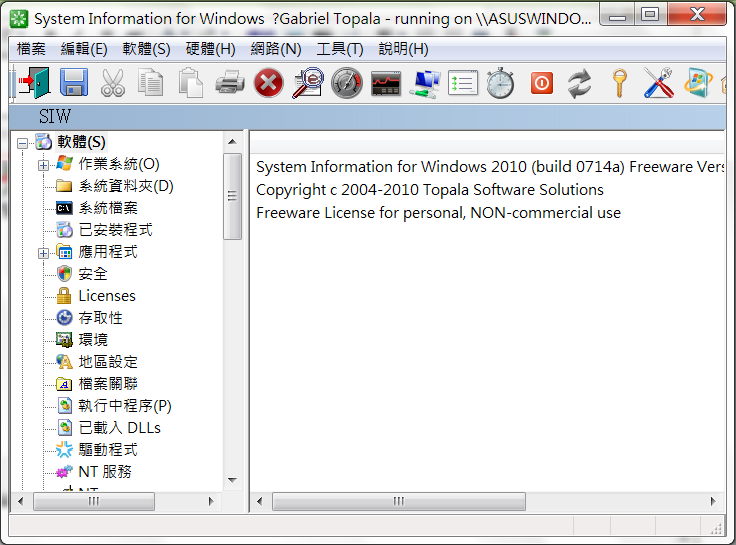736x545 pixels.
Task: Open the 工具(T) menu
Action: (340, 49)
